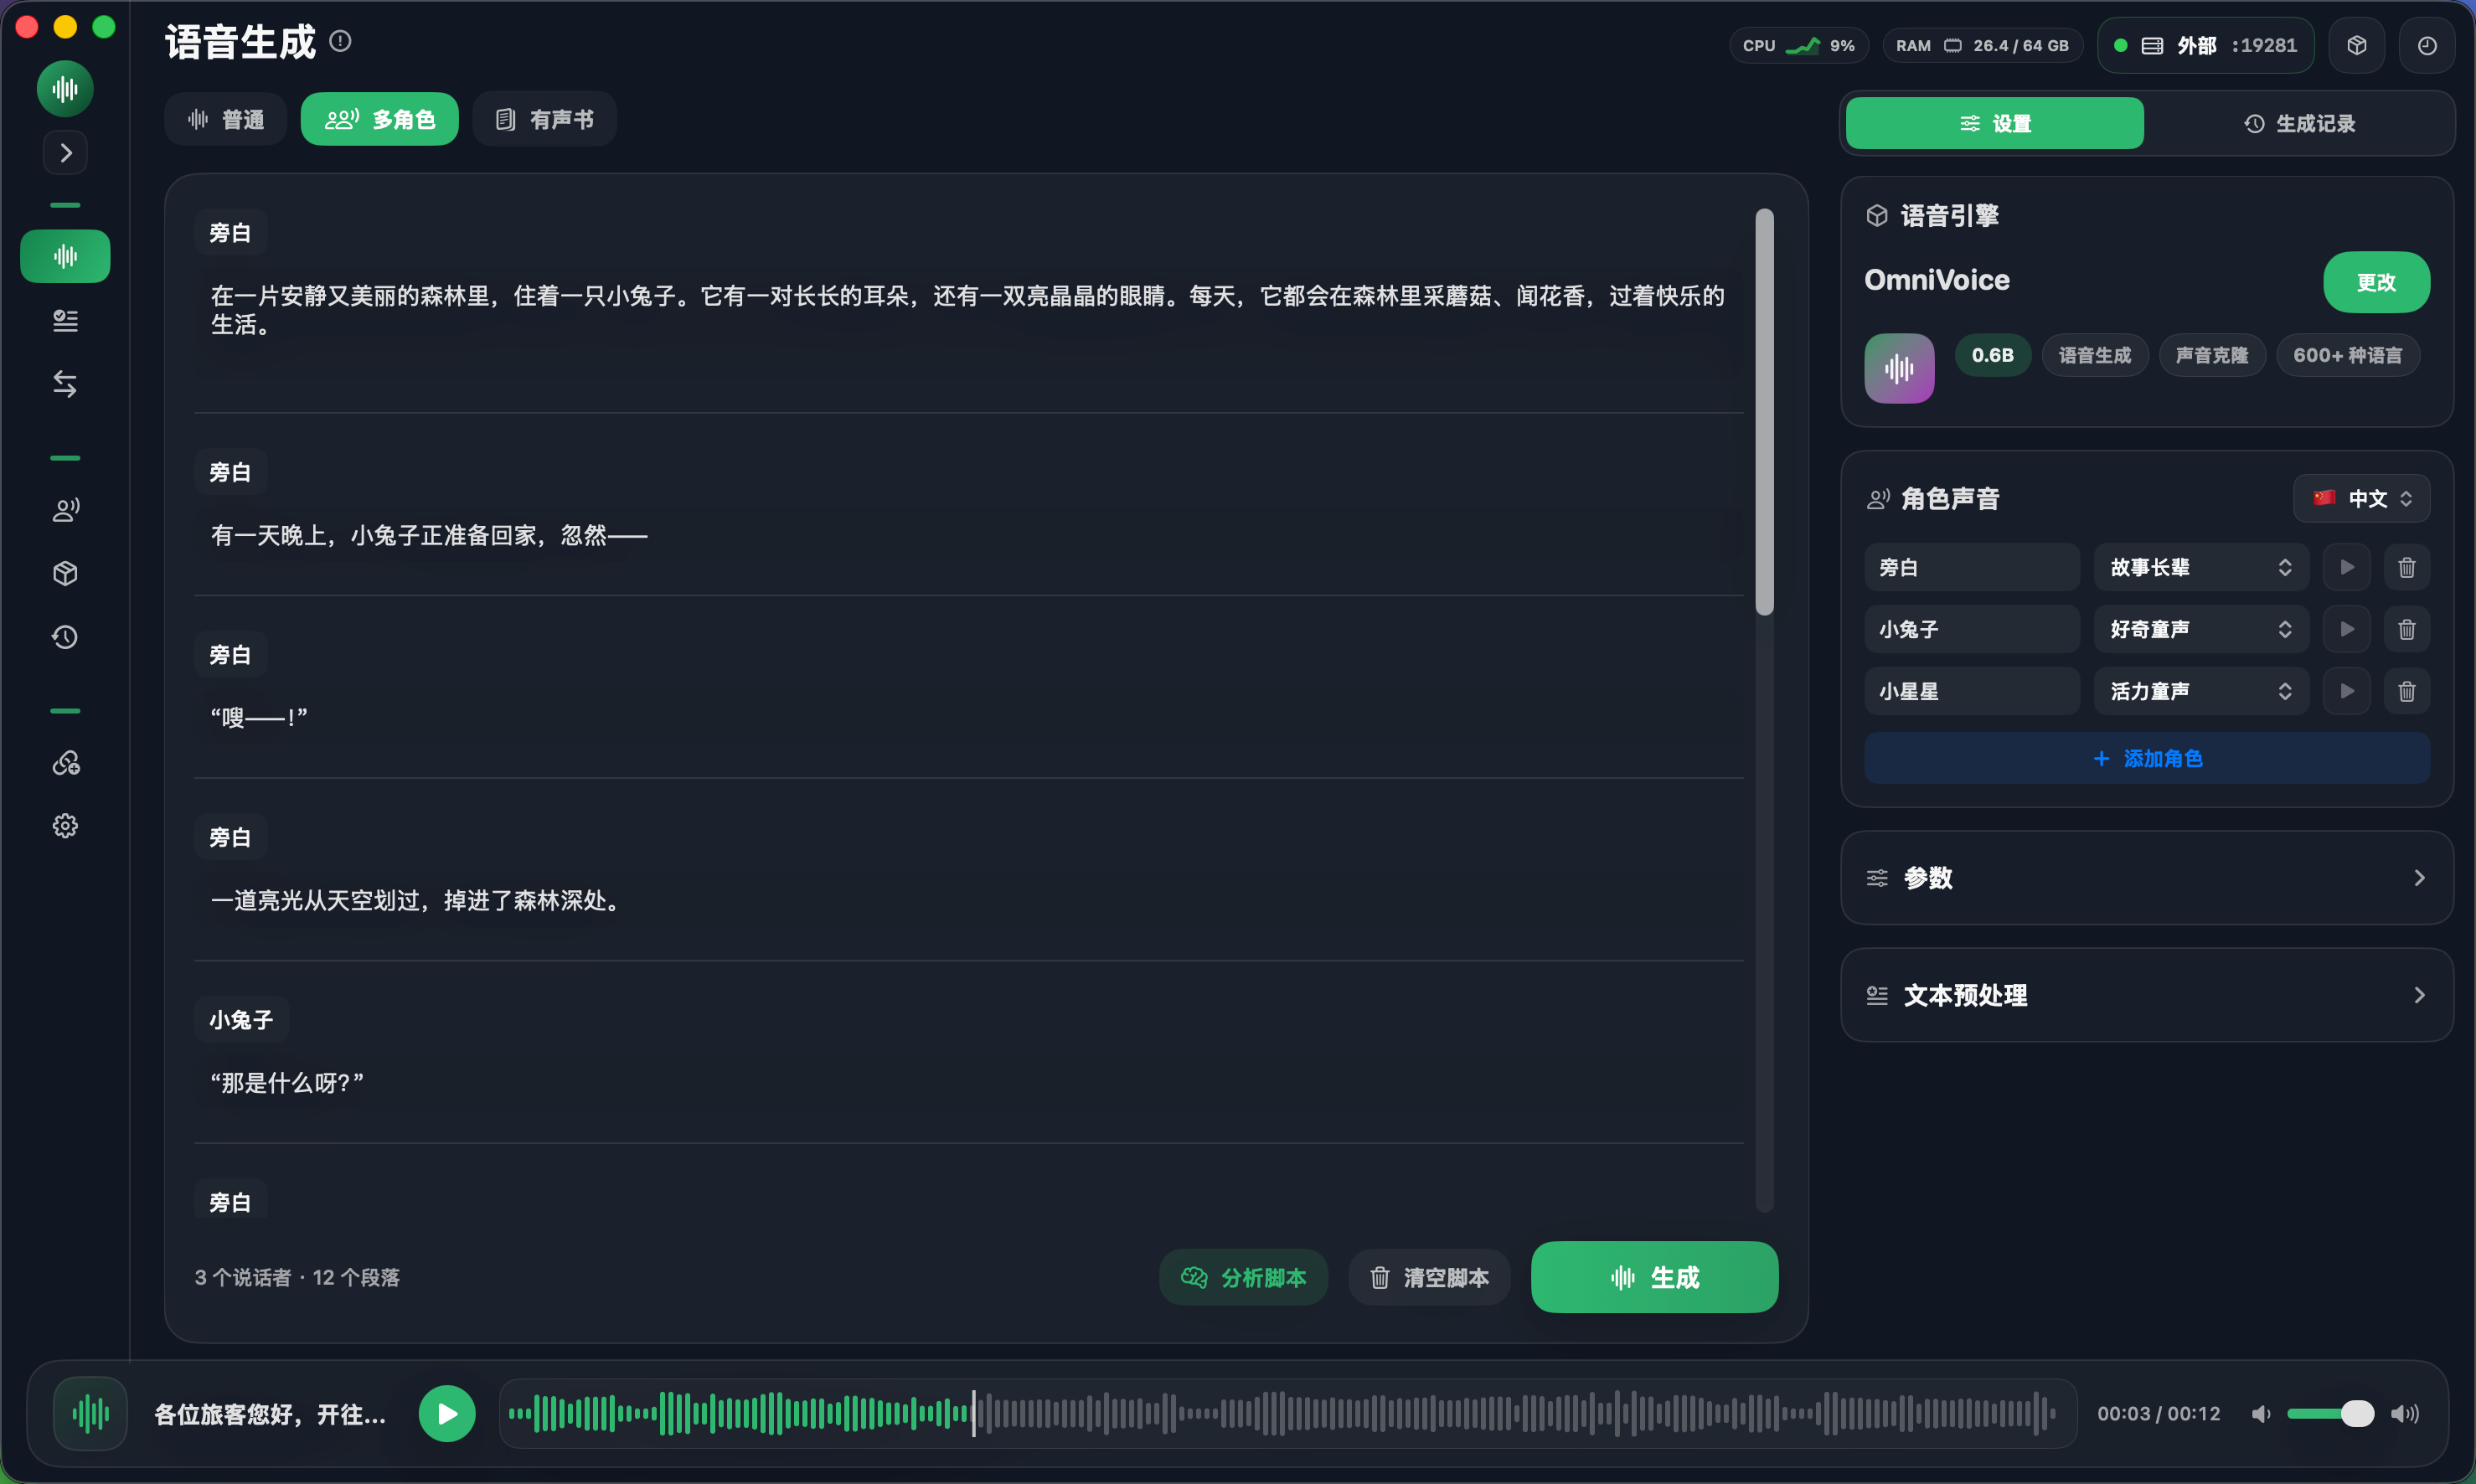This screenshot has width=2476, height=1484.
Task: Open the chain-link sidebar icon above settings
Action: [65, 763]
